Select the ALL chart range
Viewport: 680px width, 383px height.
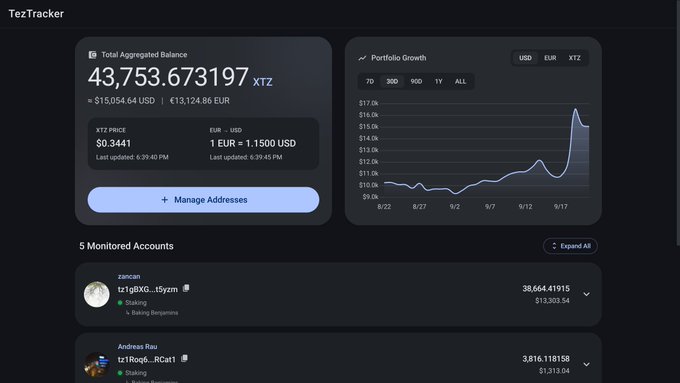(x=461, y=82)
